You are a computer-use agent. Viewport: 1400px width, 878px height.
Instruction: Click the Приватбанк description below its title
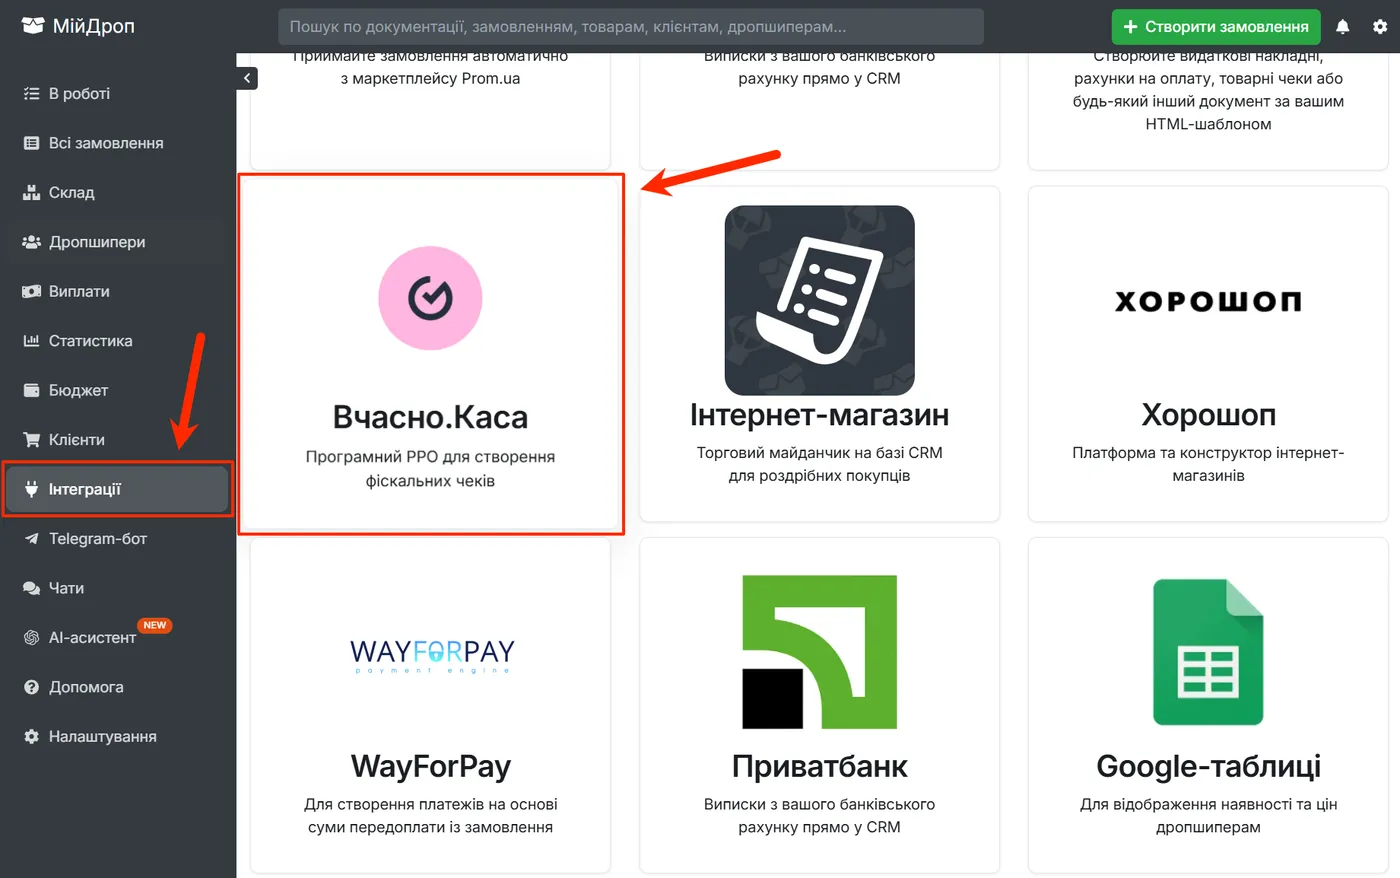tap(820, 816)
